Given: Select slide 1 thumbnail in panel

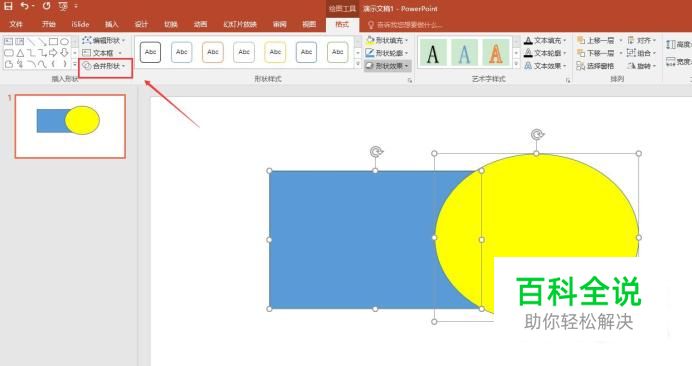Looking at the screenshot, I should 70,126.
